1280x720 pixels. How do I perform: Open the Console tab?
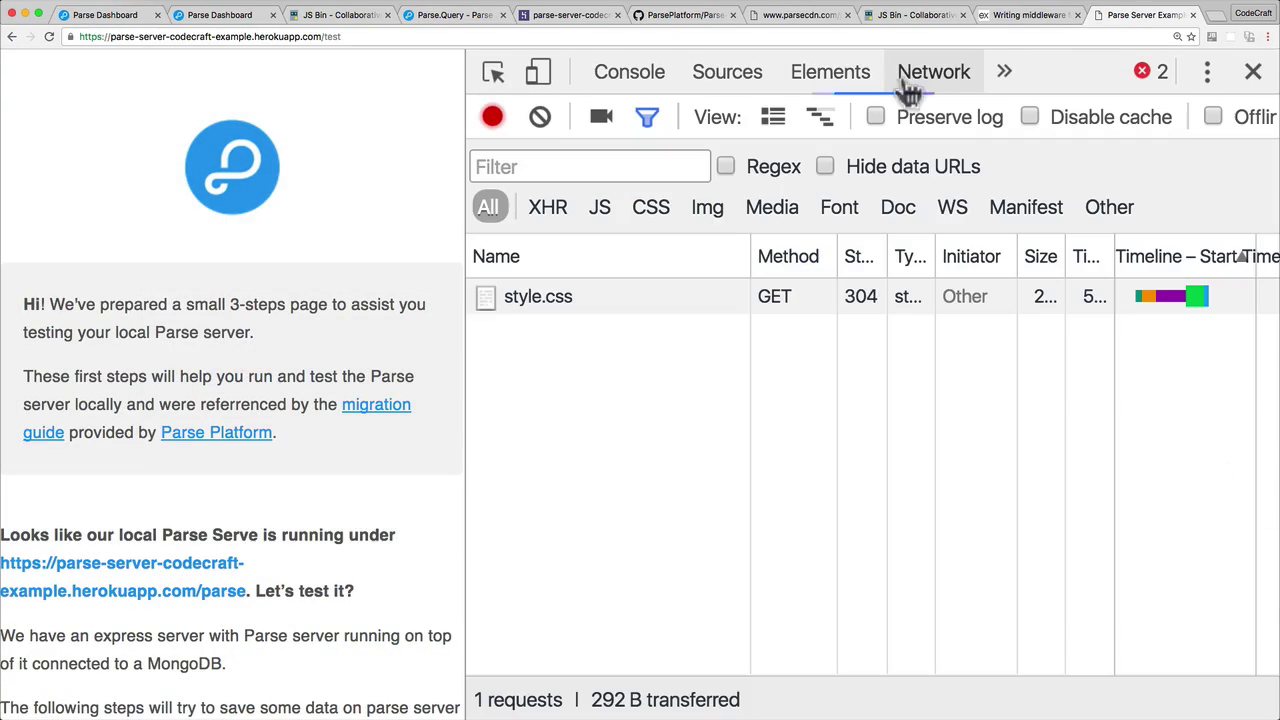629,72
